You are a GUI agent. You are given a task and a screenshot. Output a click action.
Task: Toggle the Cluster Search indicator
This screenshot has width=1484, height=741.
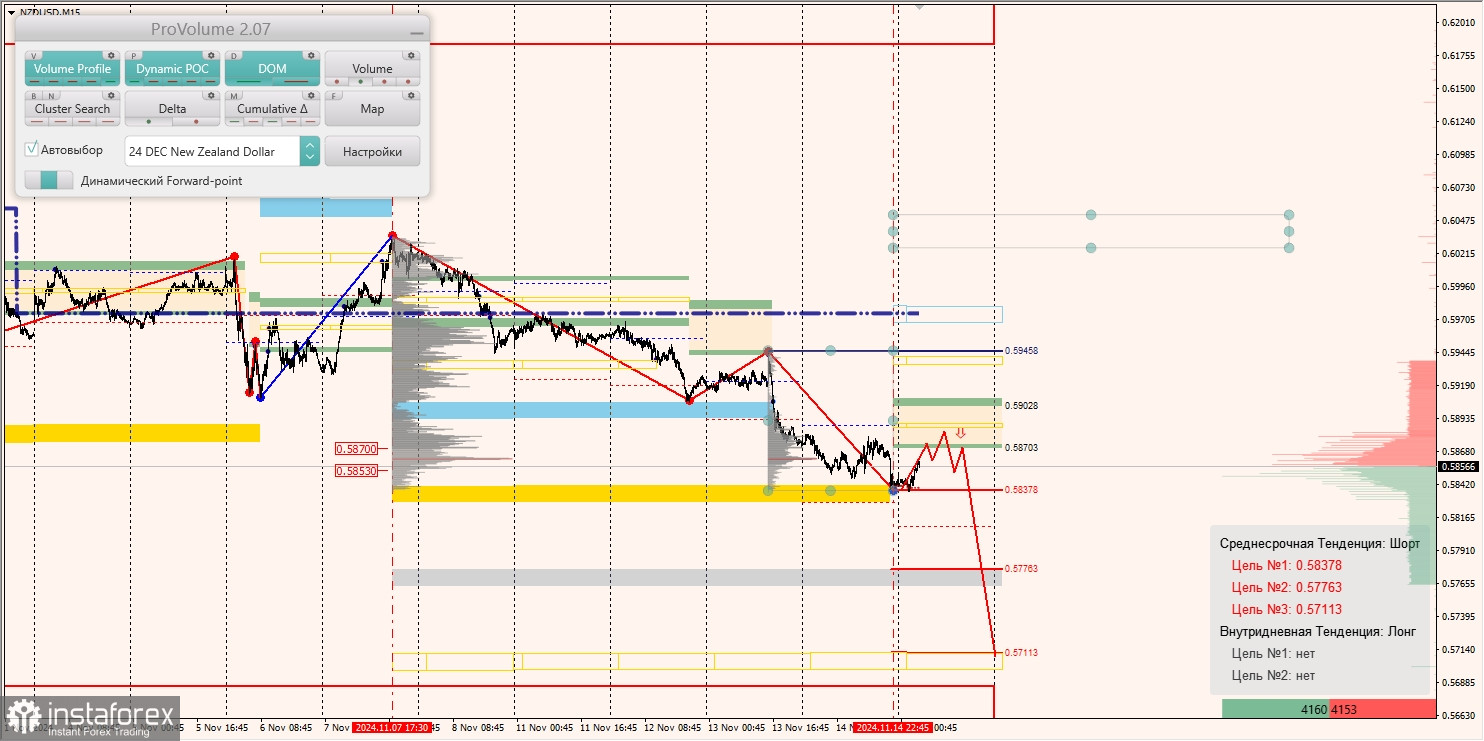tap(72, 108)
